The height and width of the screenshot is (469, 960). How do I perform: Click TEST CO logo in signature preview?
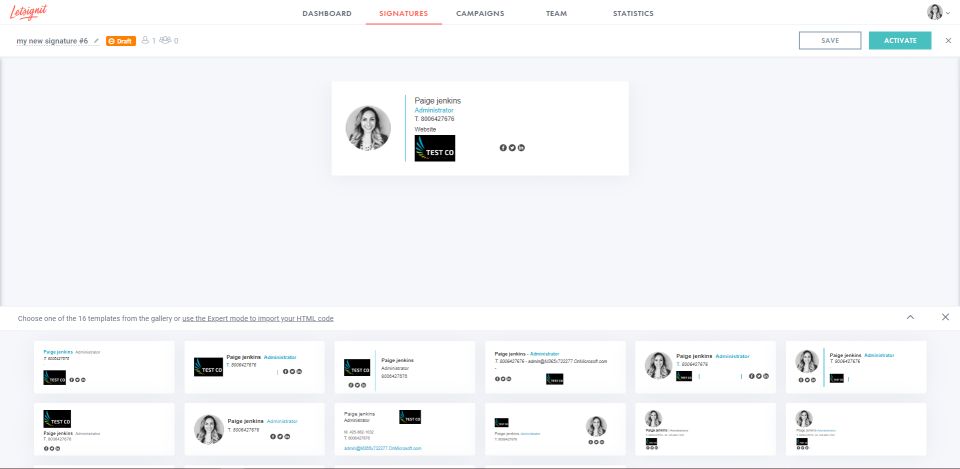(x=435, y=148)
